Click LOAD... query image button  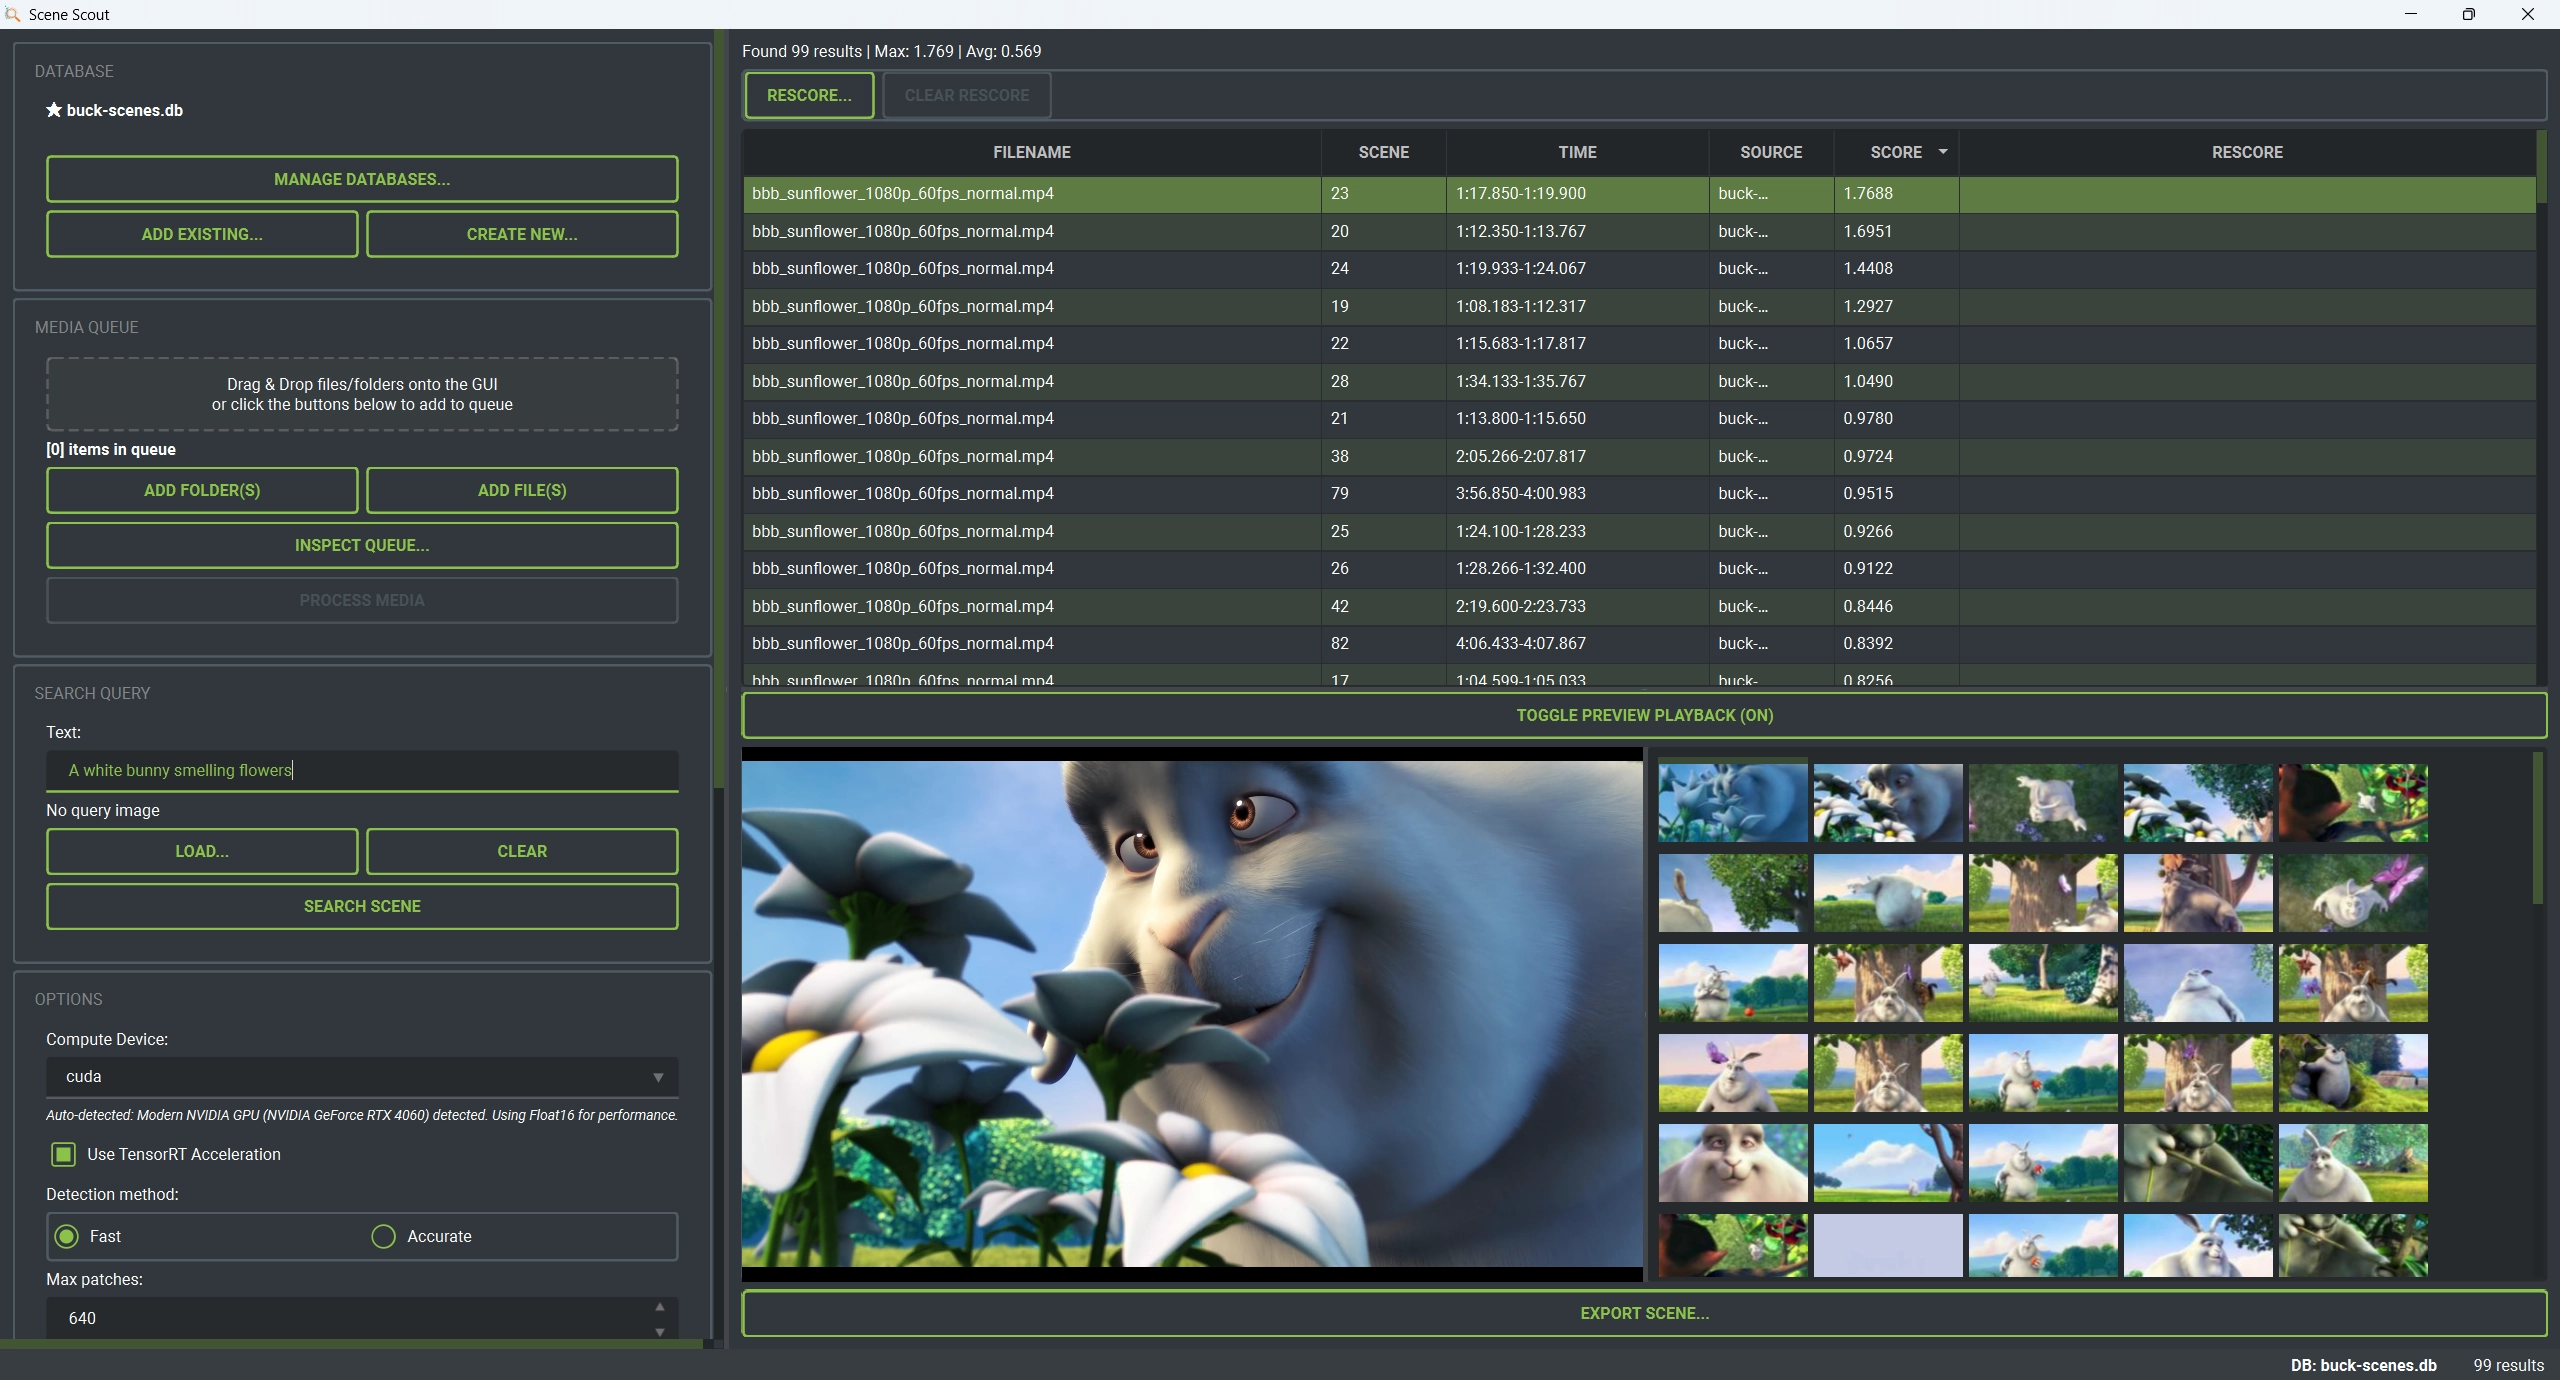click(x=202, y=851)
